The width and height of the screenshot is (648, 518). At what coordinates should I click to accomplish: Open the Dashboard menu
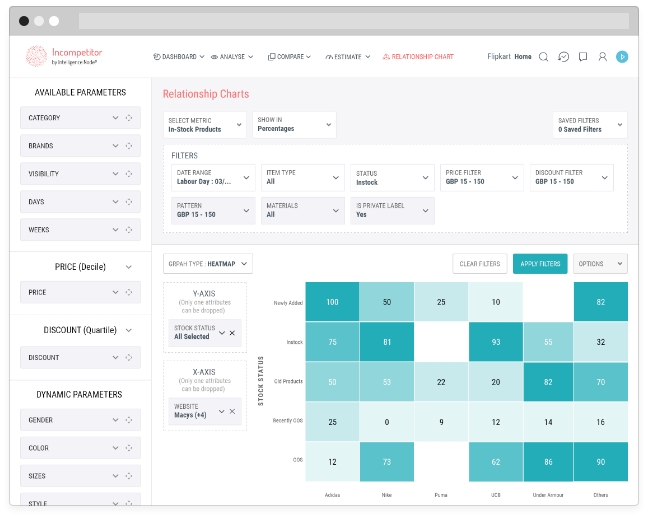pyautogui.click(x=179, y=57)
